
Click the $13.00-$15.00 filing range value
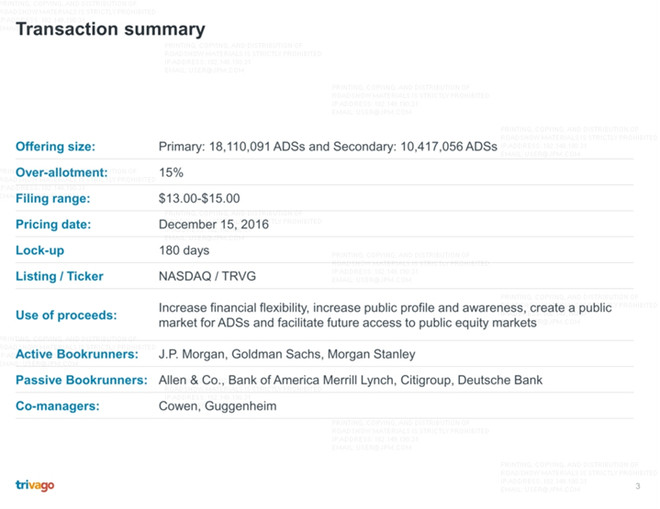(199, 198)
